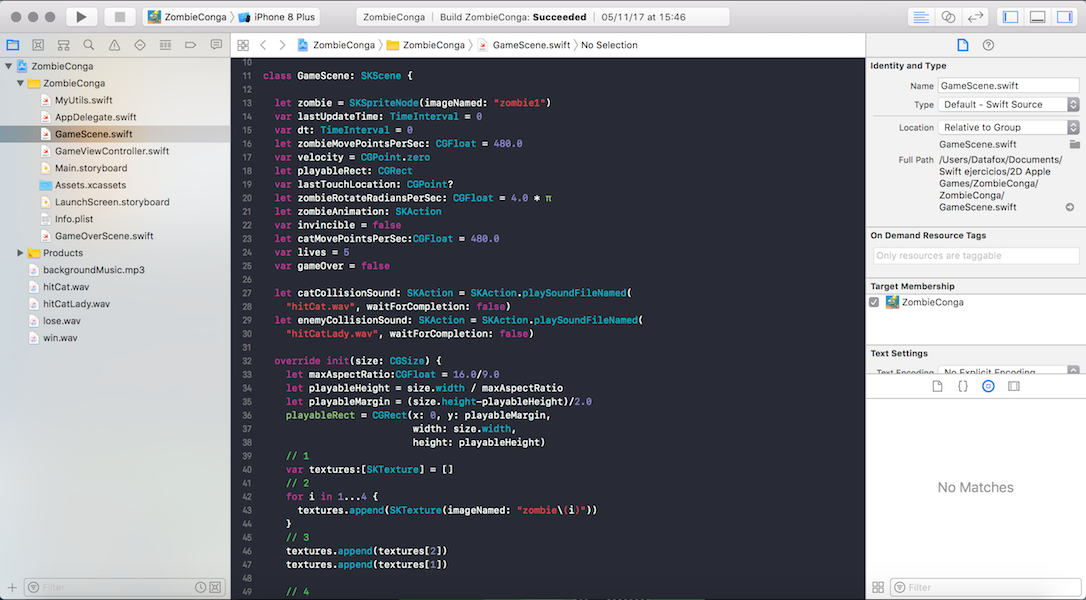Open the Version editor
Image resolution: width=1086 pixels, height=600 pixels.
click(976, 17)
